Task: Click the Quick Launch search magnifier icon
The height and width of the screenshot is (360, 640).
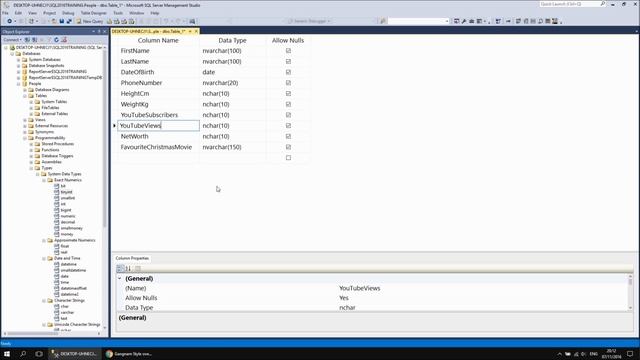Action: [x=602, y=4]
